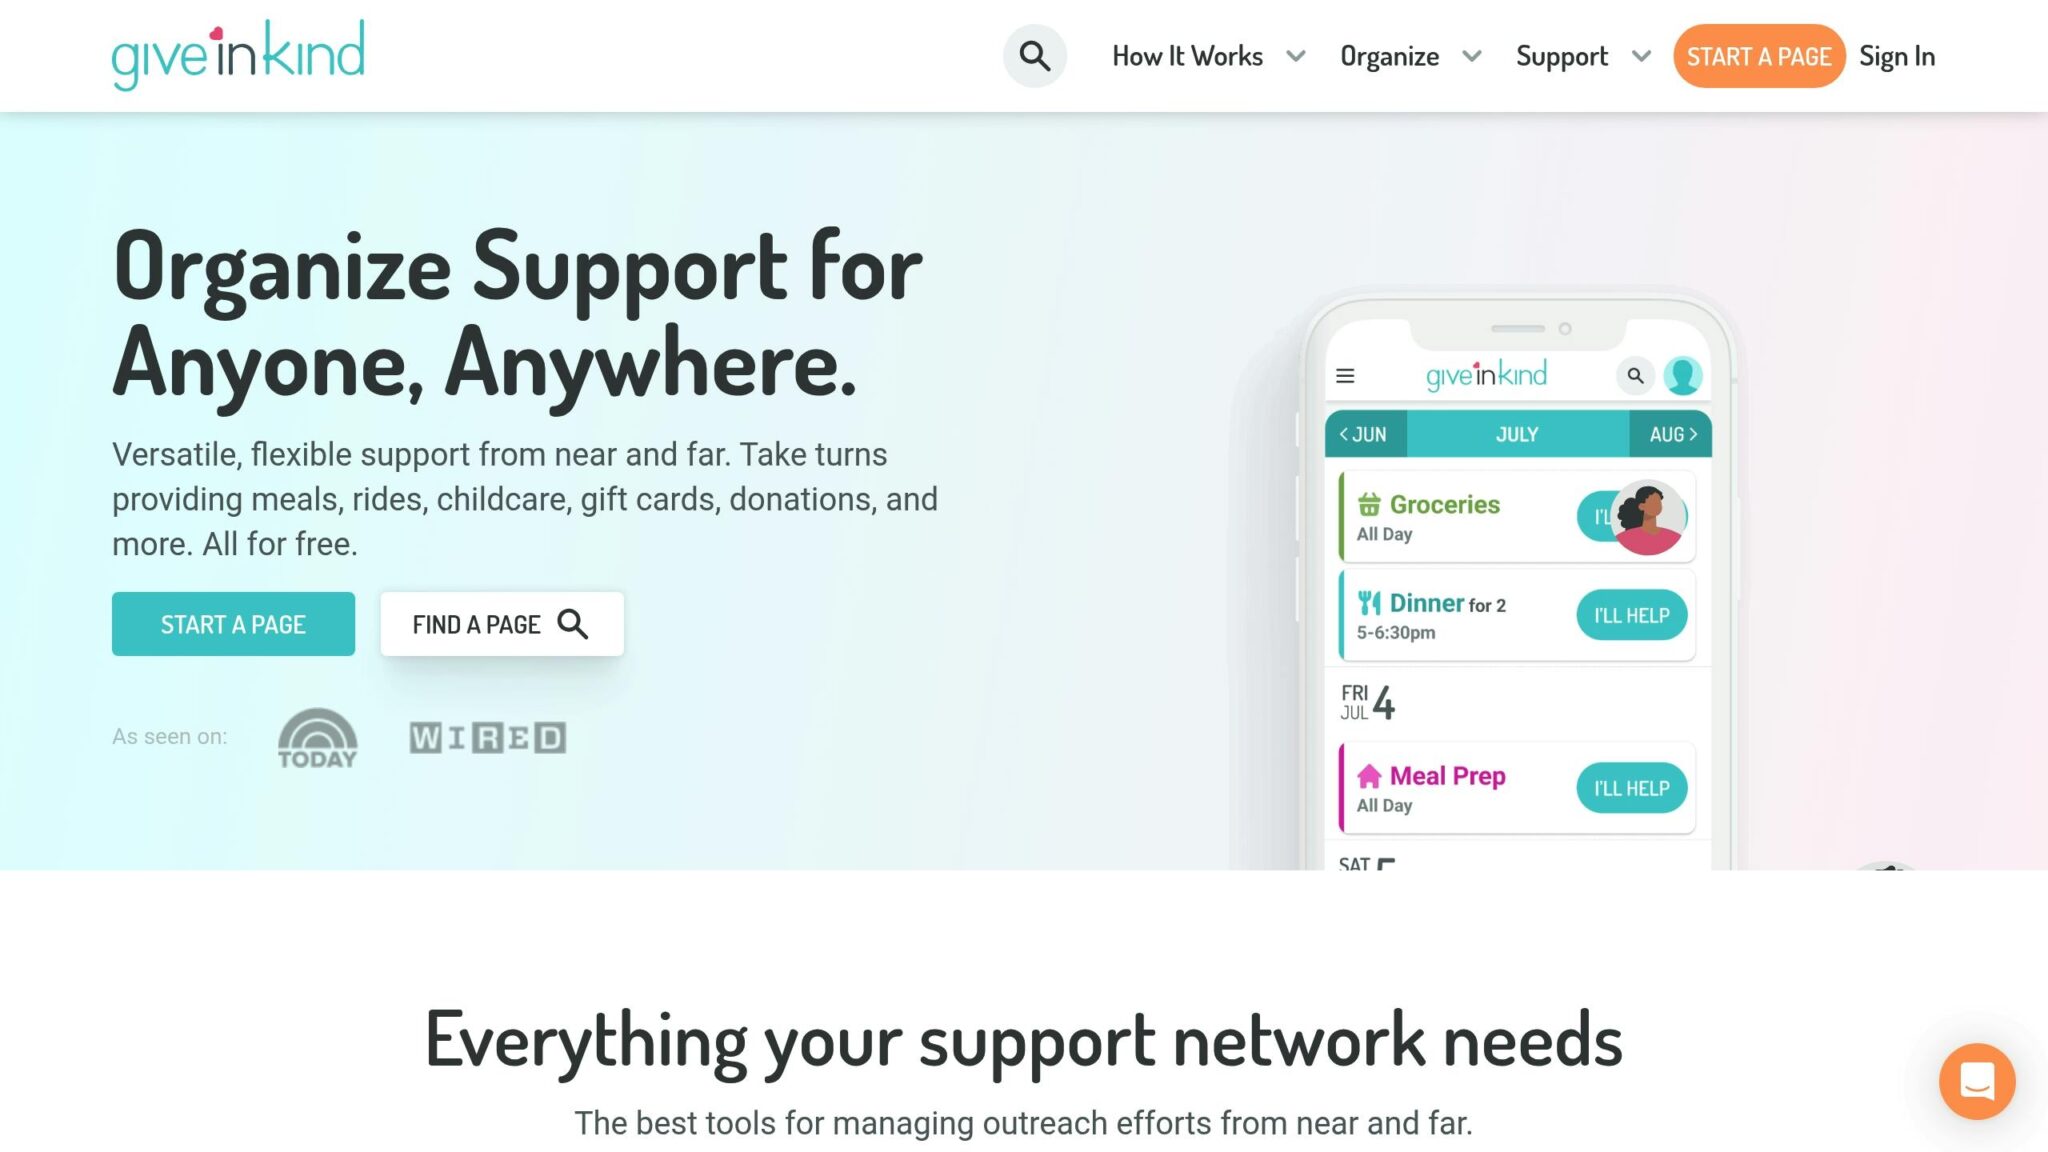The width and height of the screenshot is (2048, 1152).
Task: Open the Support menu item
Action: coord(1562,56)
